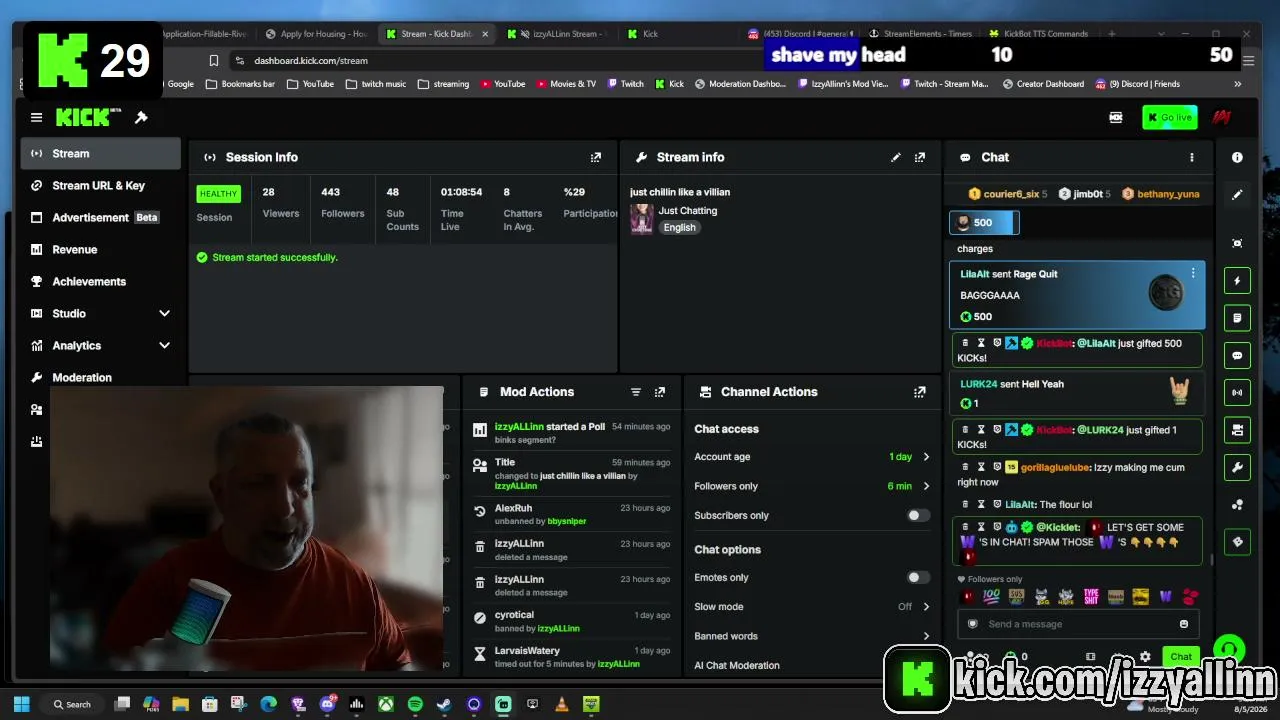Viewport: 1280px width, 720px height.
Task: Open Steam from the taskbar
Action: 444,704
